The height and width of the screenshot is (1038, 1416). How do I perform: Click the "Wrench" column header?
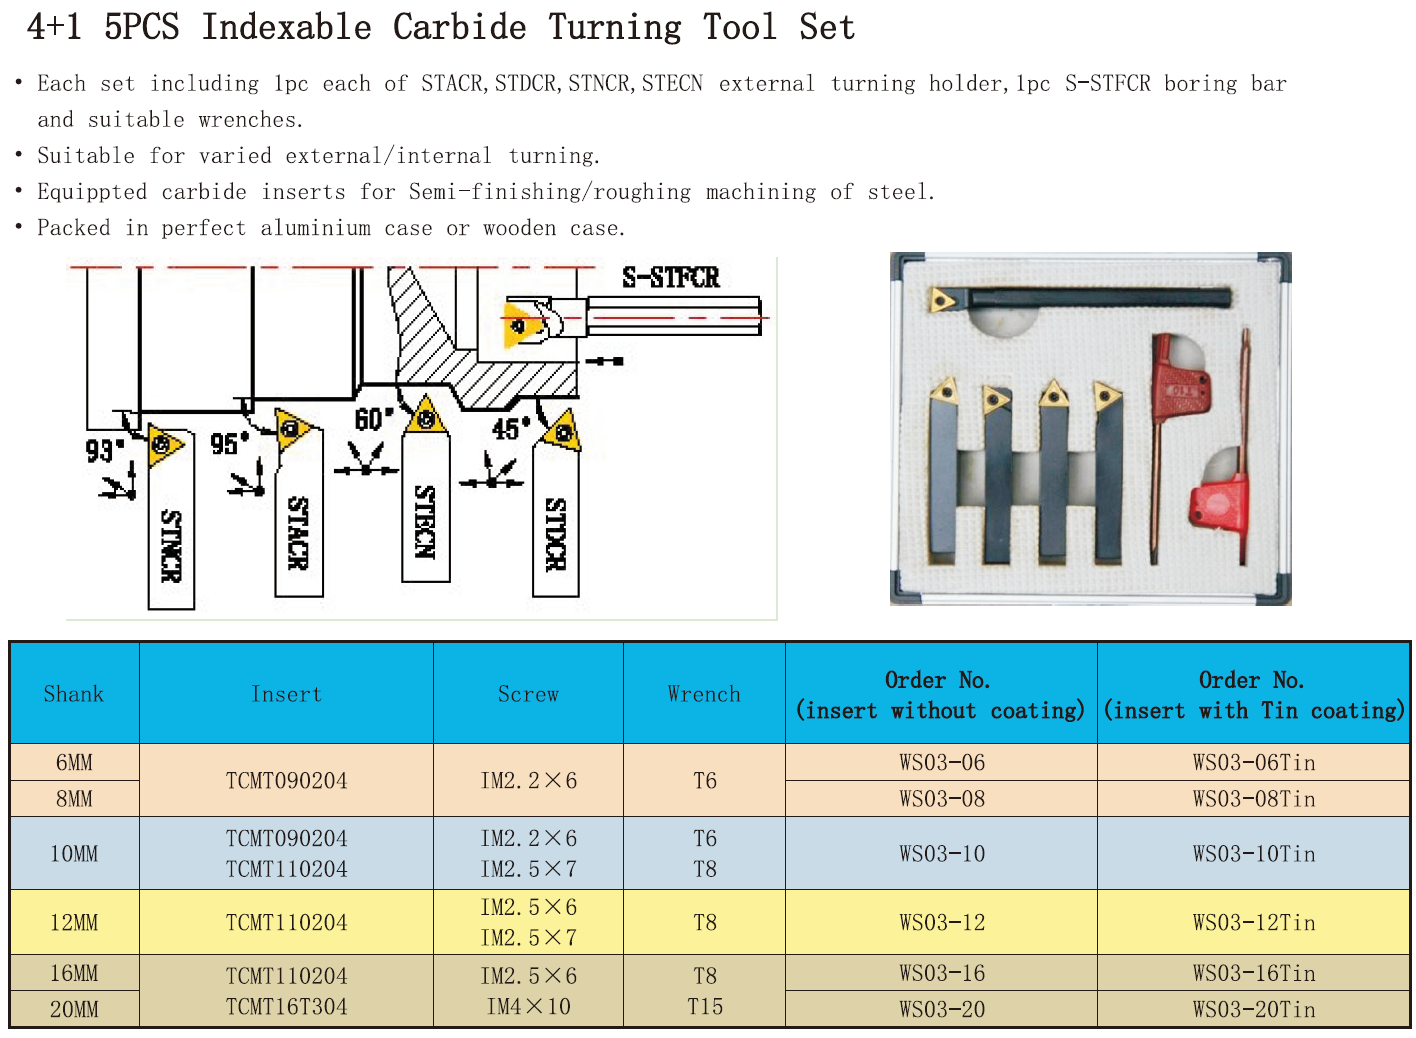coord(705,694)
